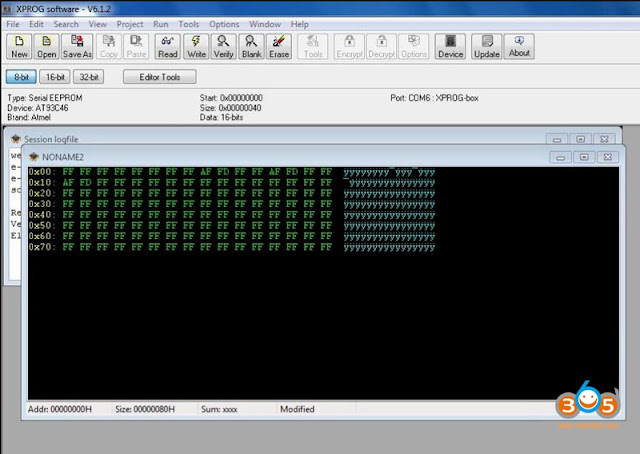Click the 0x70 row address label
Image resolution: width=640 pixels, height=454 pixels.
[42, 247]
